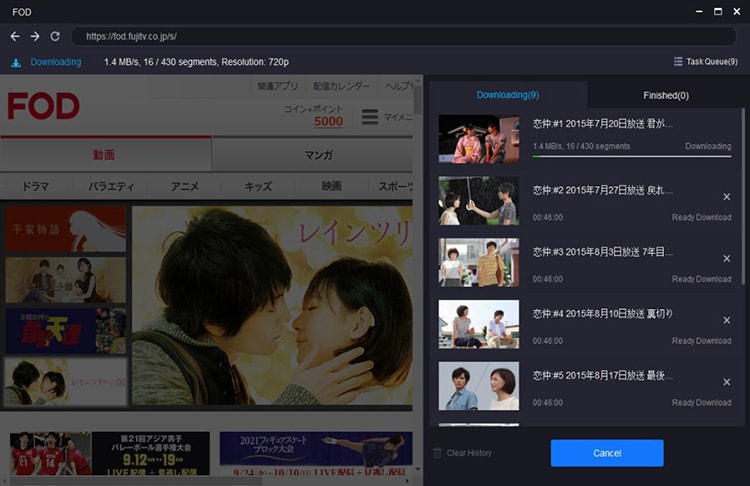The image size is (750, 486).
Task: Remove episode #5 from the download queue
Action: [727, 382]
